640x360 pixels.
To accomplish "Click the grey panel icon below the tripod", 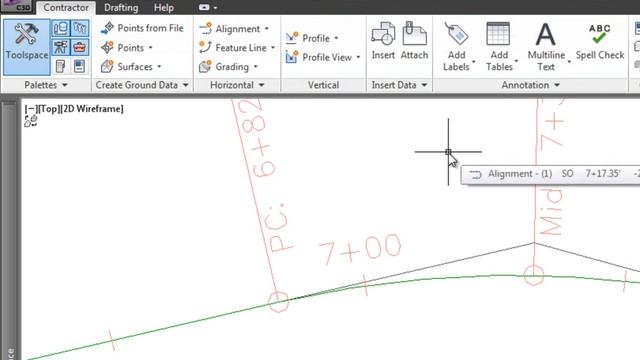I will point(61,66).
